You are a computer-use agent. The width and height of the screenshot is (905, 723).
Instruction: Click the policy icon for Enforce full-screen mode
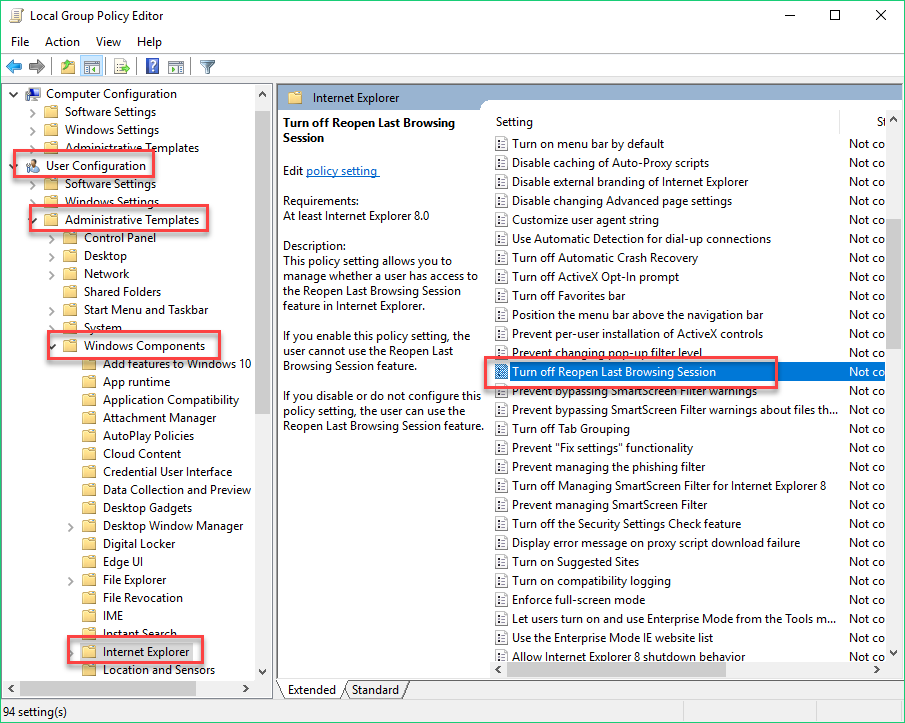(x=502, y=600)
